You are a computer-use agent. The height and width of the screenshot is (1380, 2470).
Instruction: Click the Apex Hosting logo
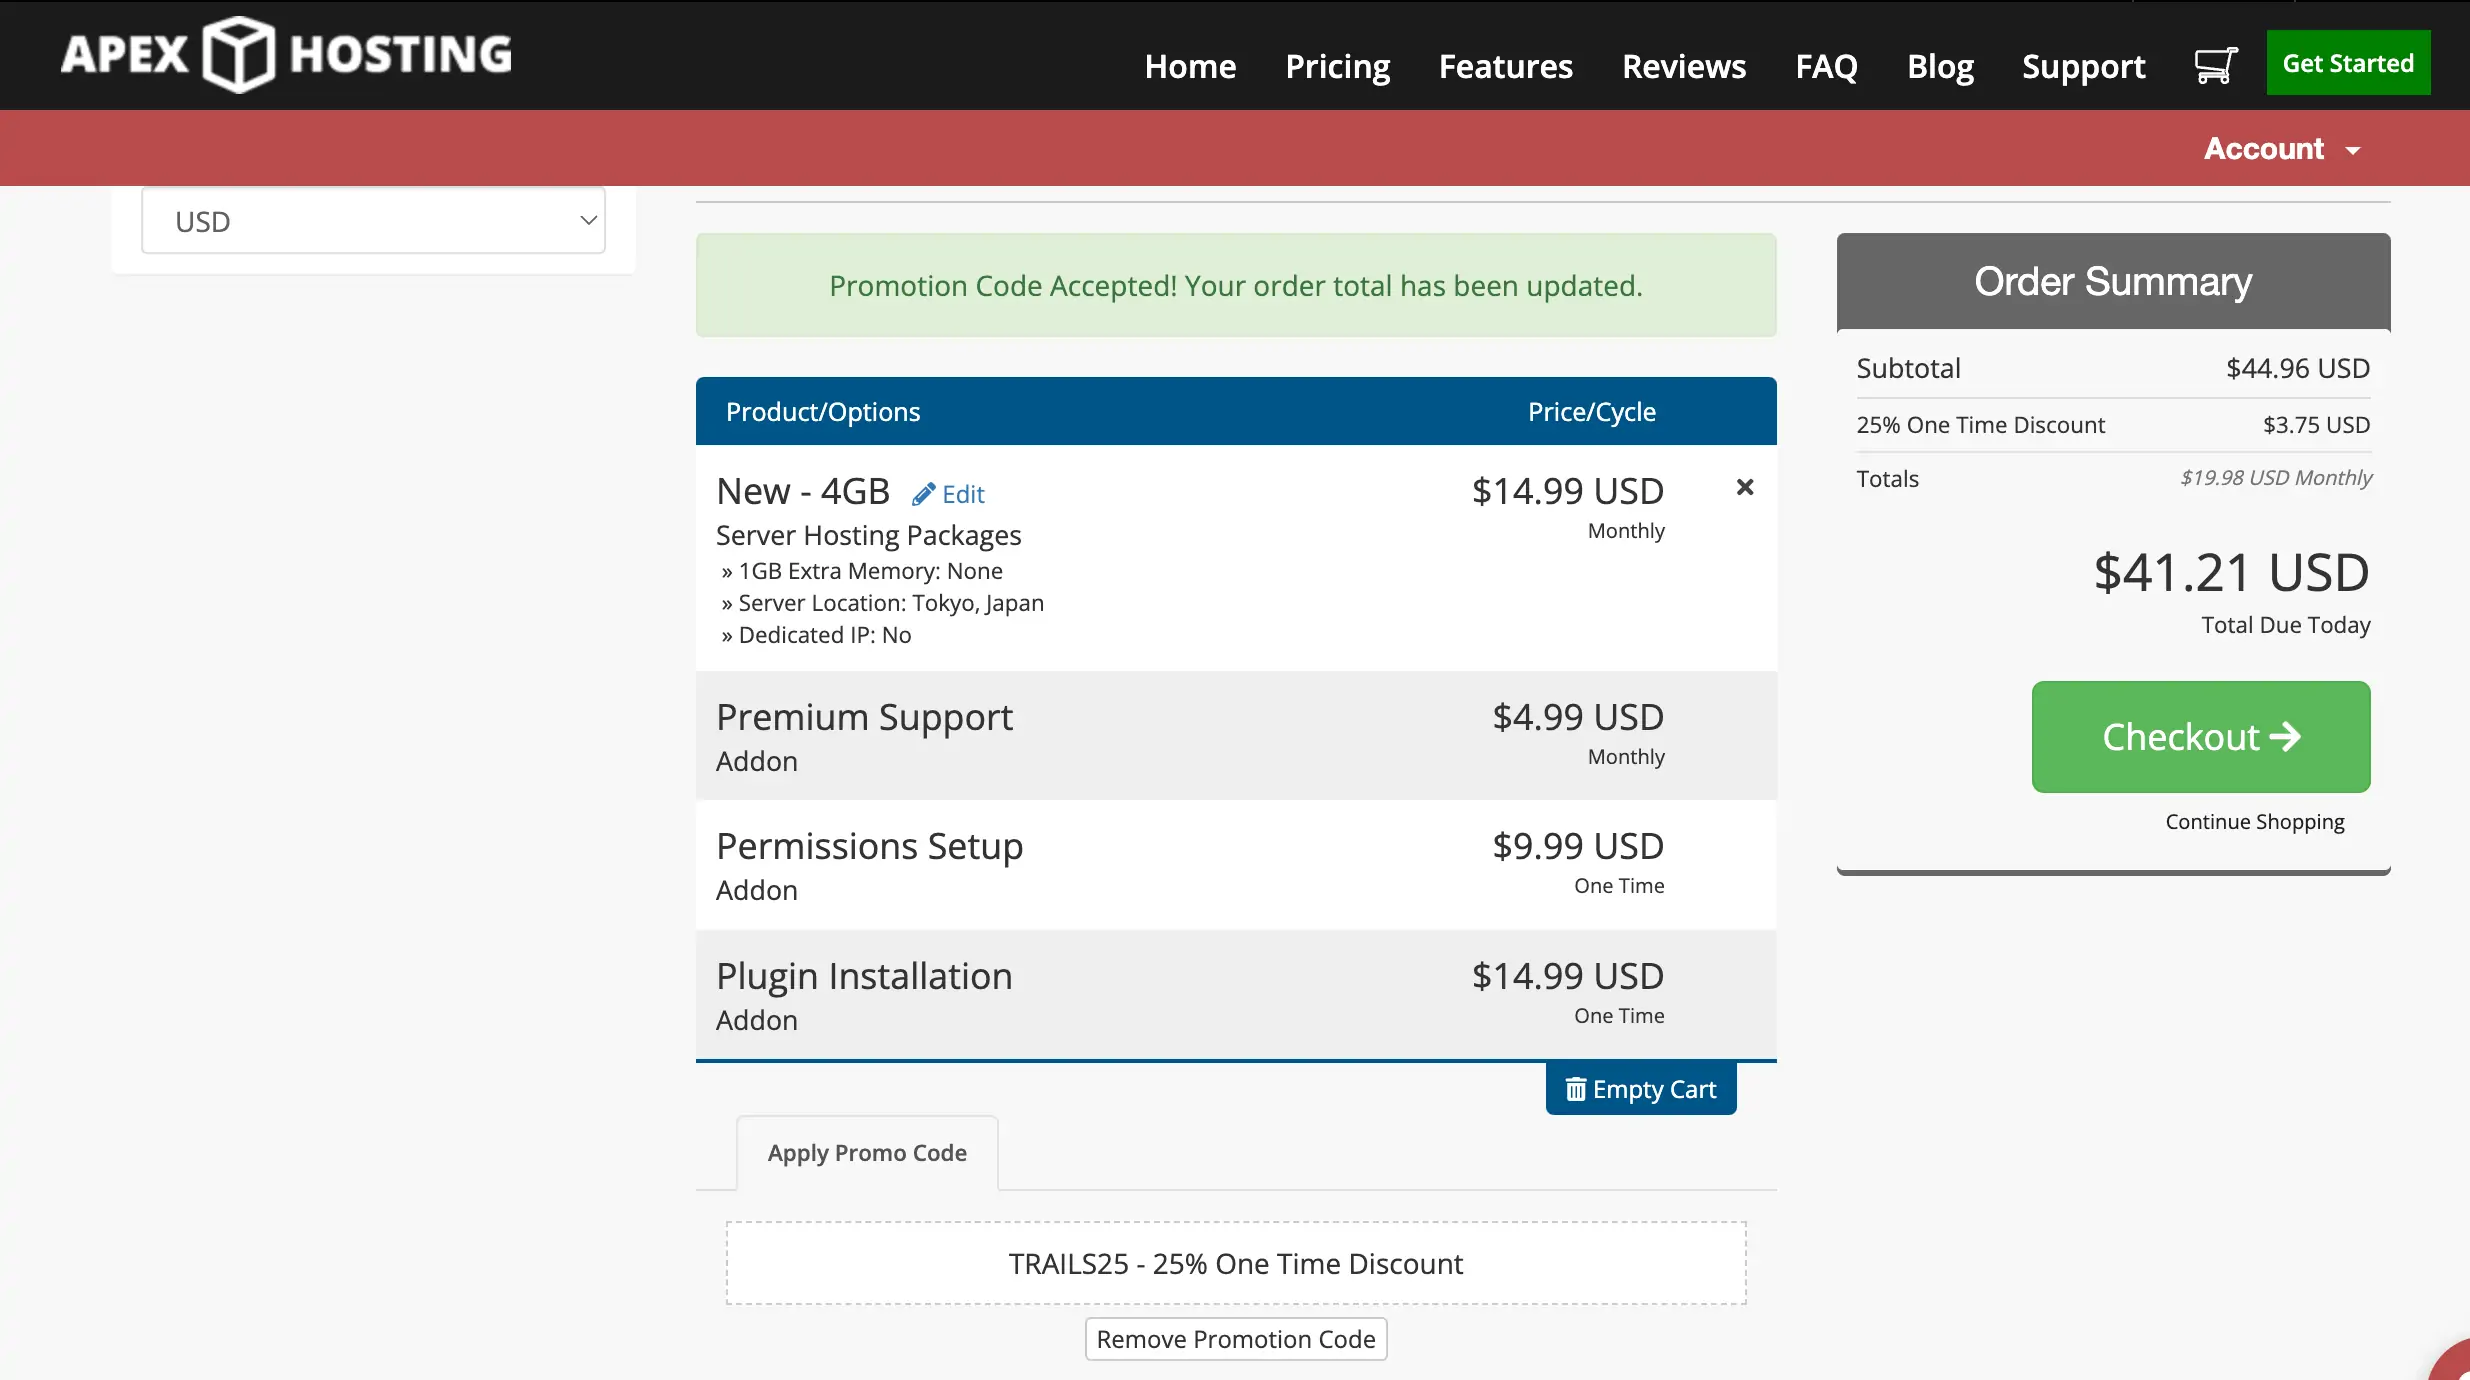coord(286,54)
